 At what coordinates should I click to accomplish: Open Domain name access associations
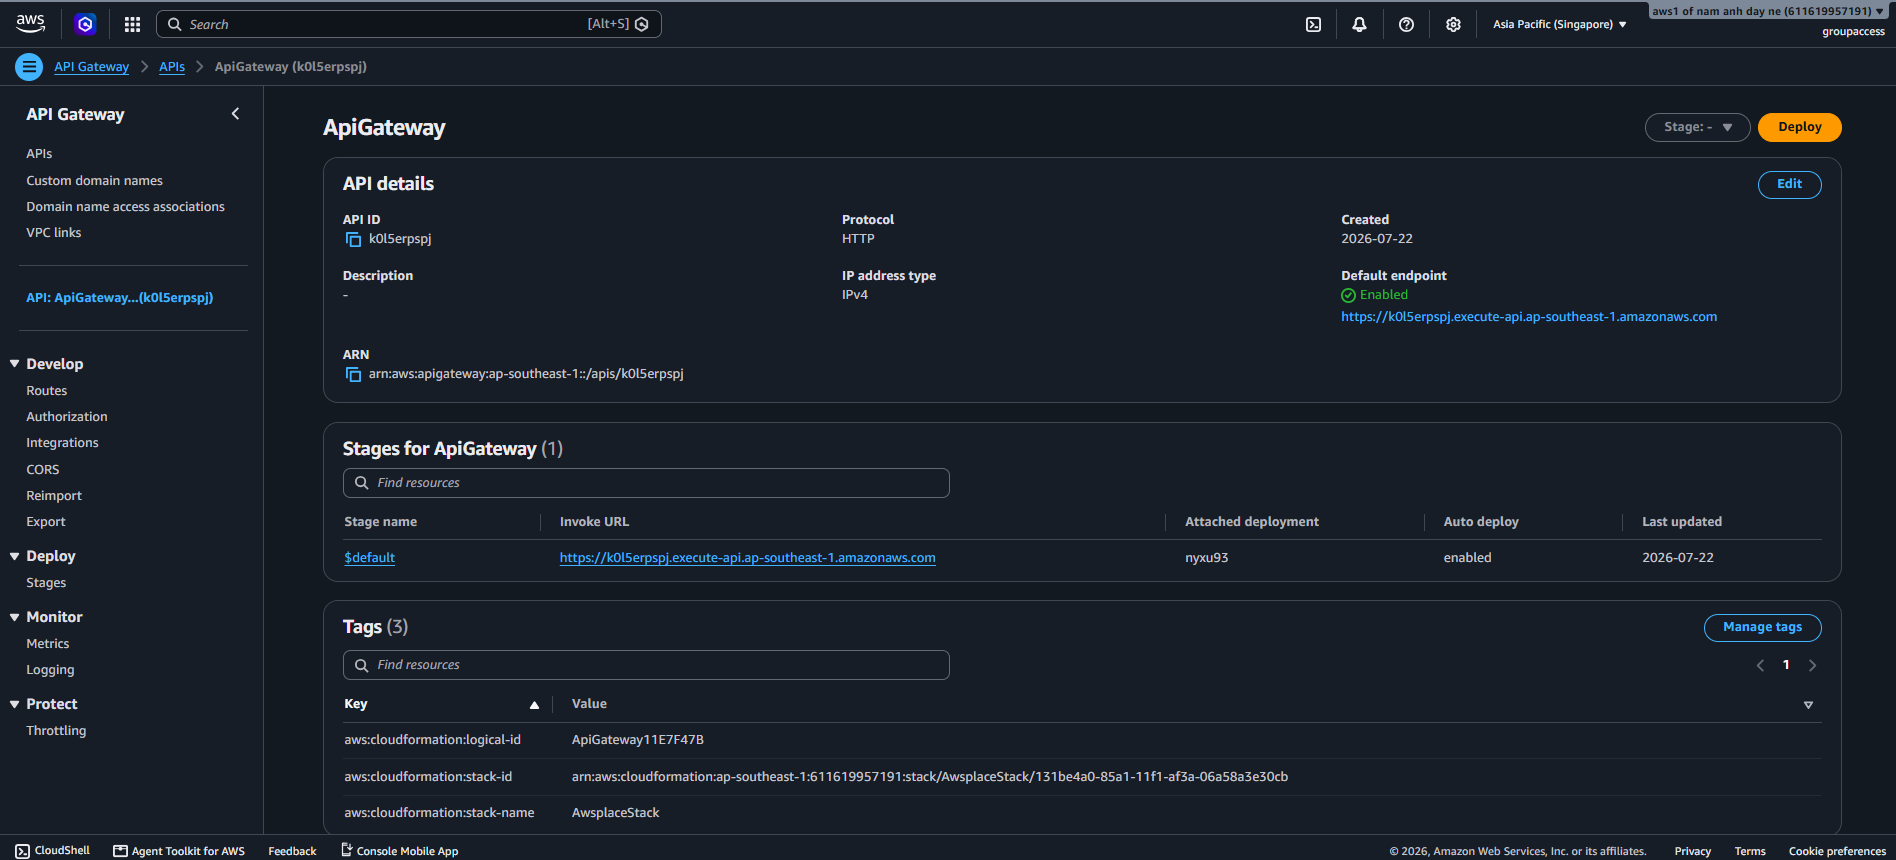point(125,207)
